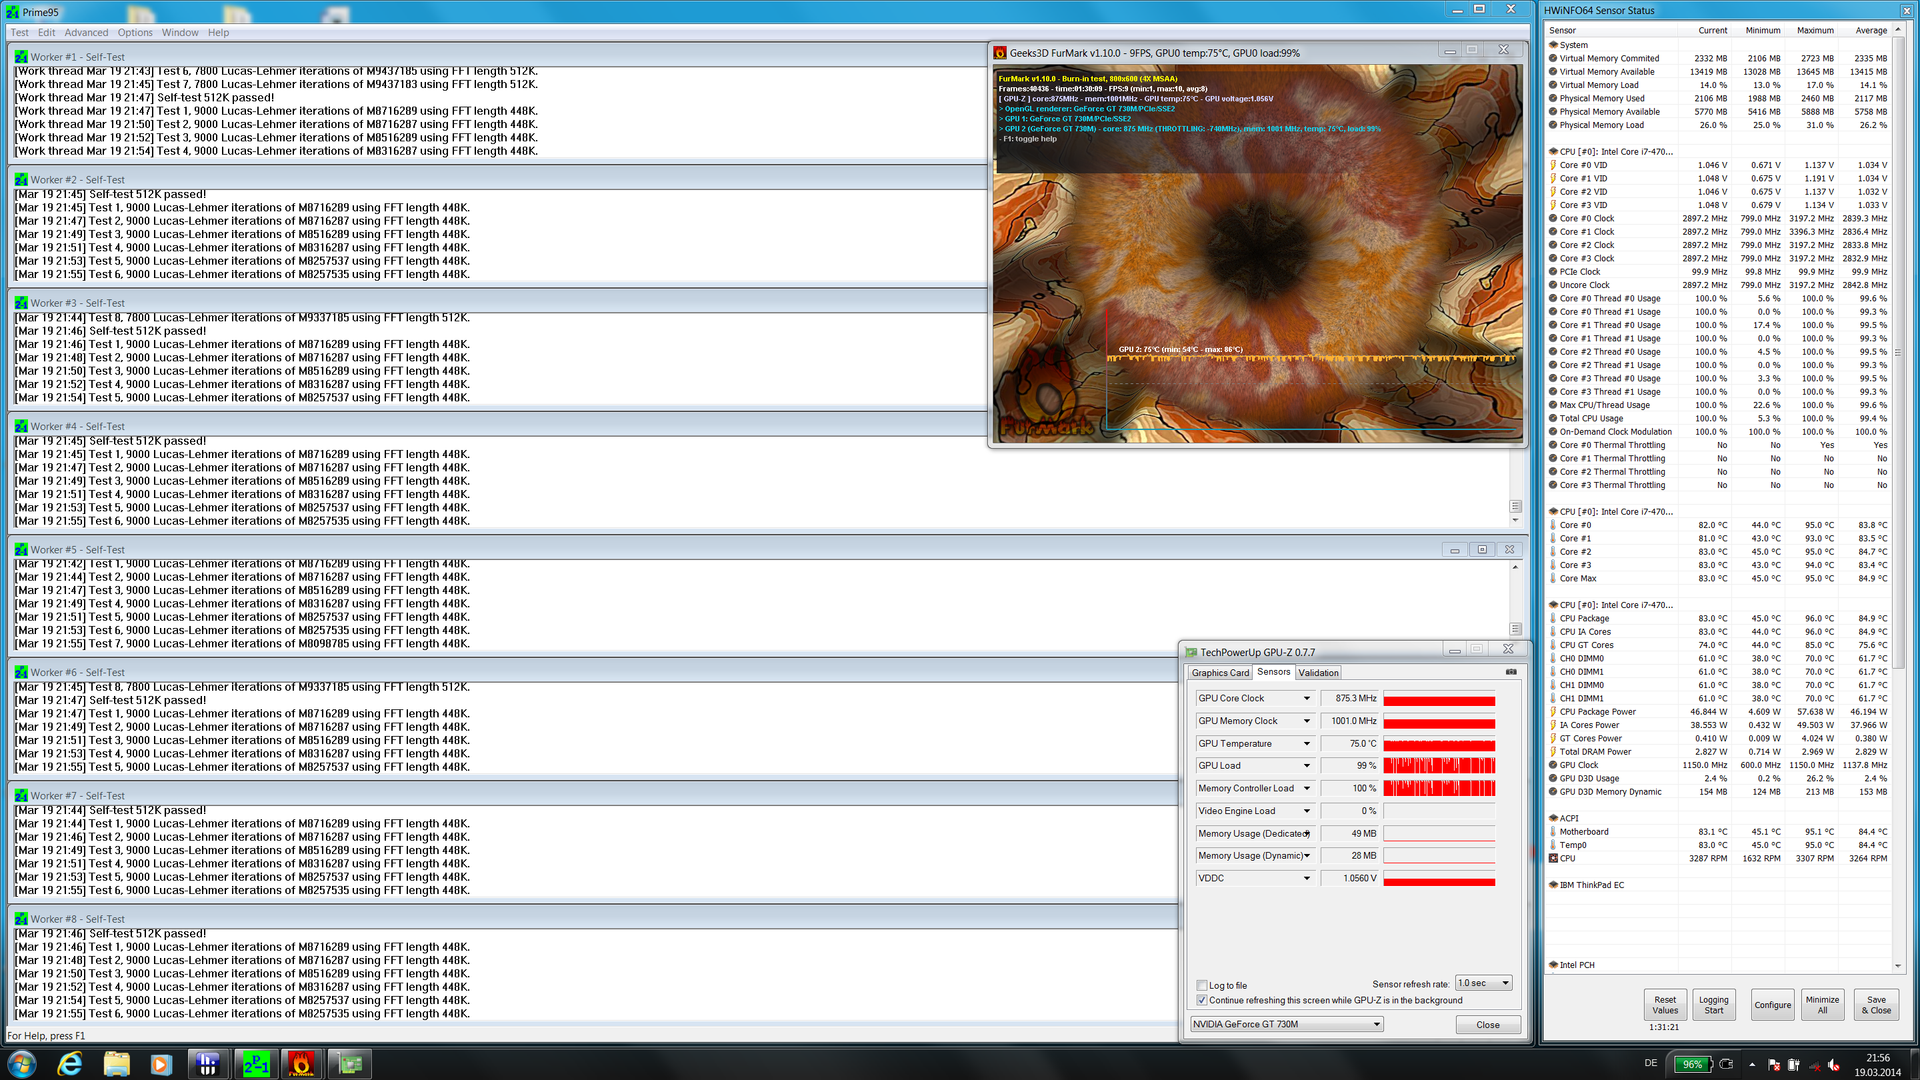This screenshot has width=1920, height=1080.
Task: Open the GPU Core Clock sensor dropdown
Action: (x=1306, y=698)
